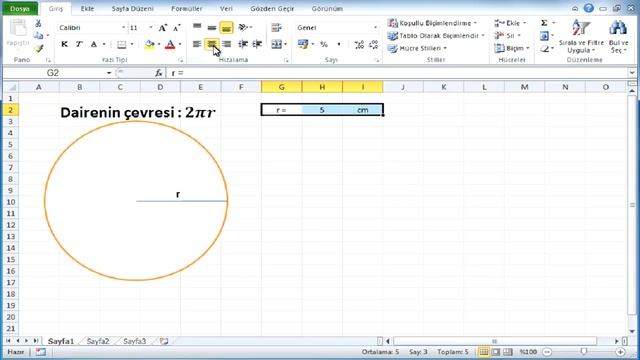Click the formula bar input

coord(398,73)
